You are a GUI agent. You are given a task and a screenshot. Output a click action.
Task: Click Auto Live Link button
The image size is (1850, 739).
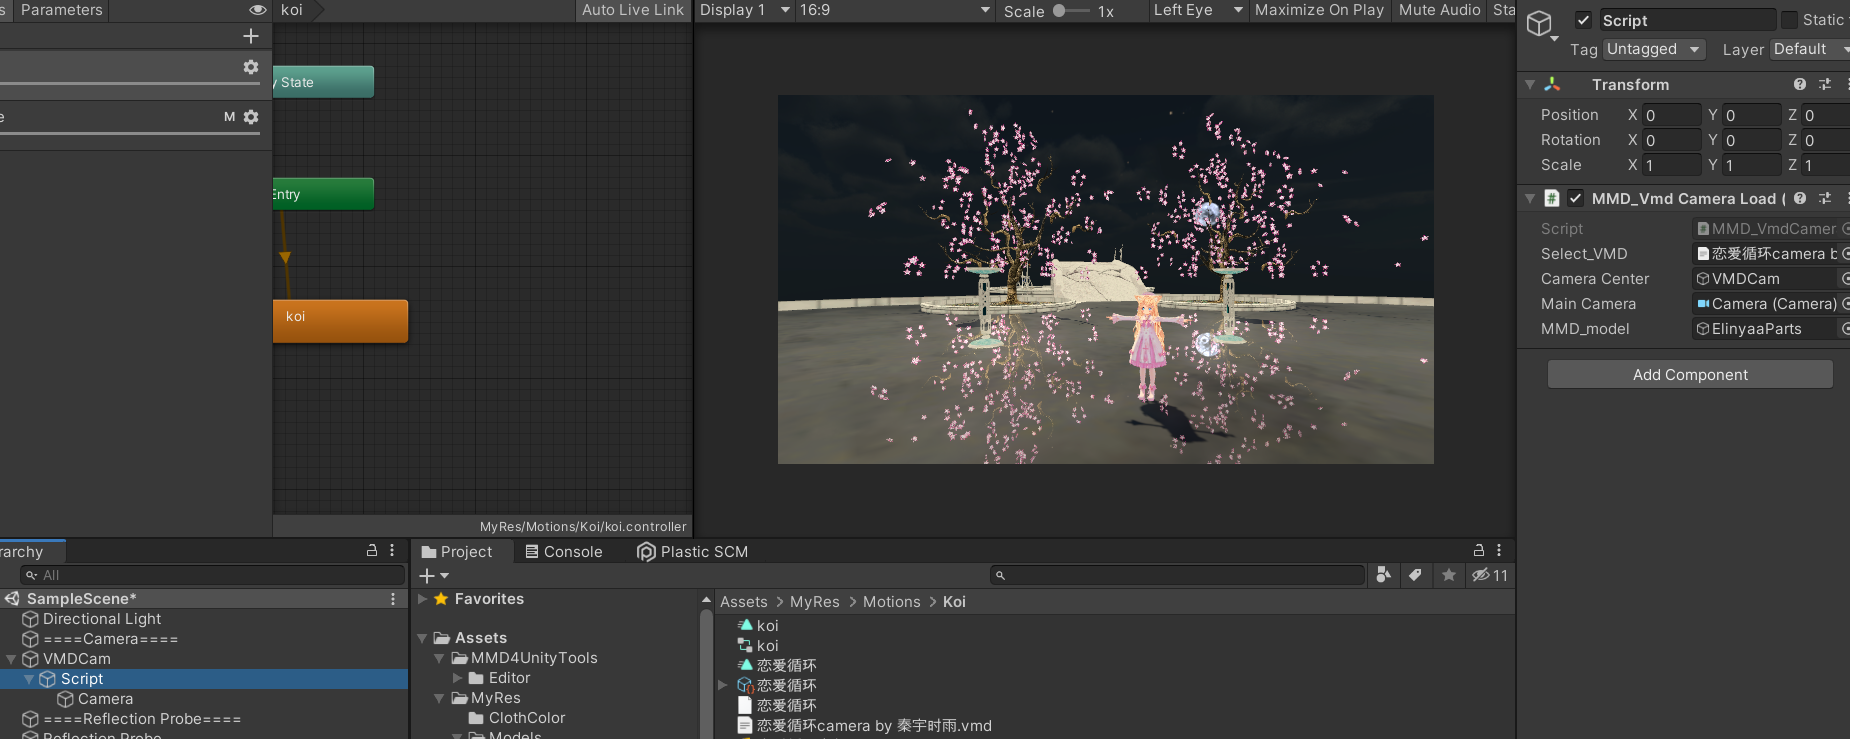click(633, 10)
